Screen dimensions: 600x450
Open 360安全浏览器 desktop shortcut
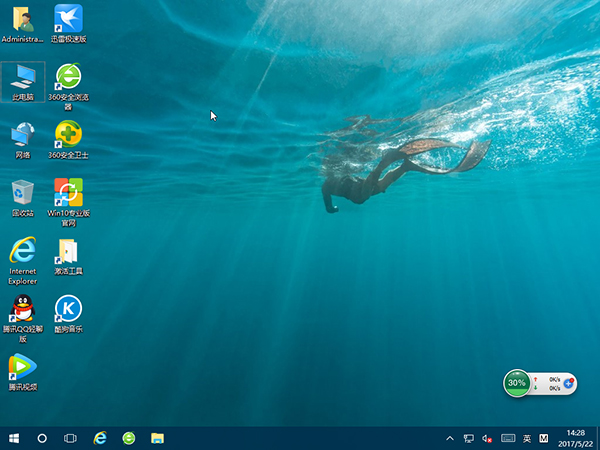coord(68,77)
